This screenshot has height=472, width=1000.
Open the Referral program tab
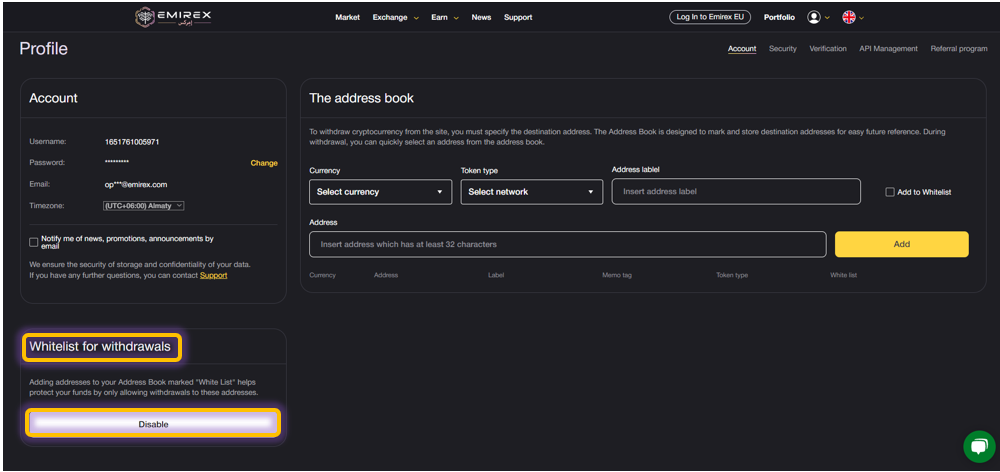click(x=959, y=48)
